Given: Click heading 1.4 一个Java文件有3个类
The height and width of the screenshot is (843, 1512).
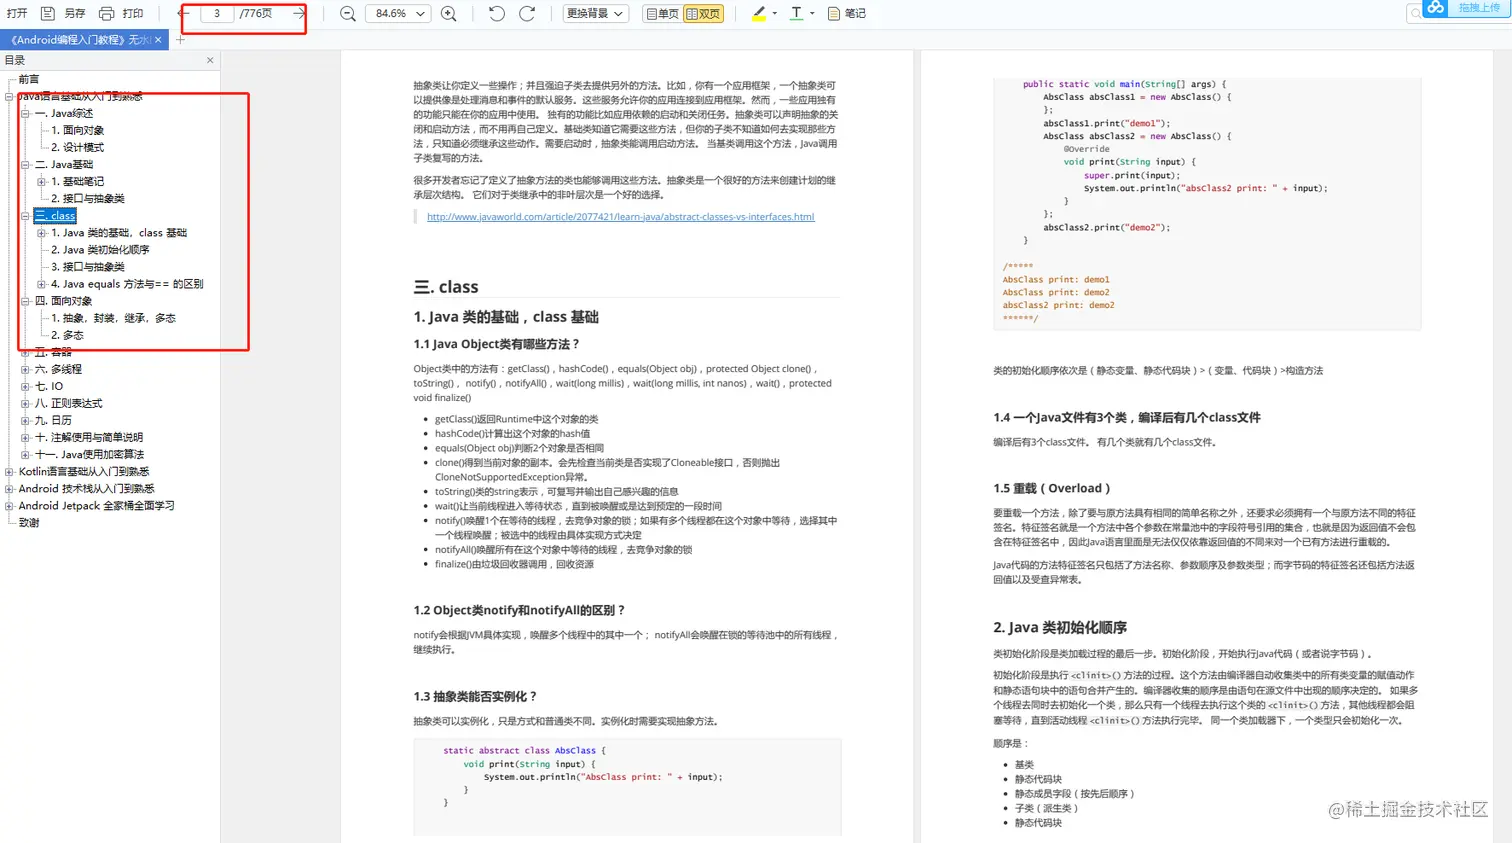Looking at the screenshot, I should point(1127,418).
